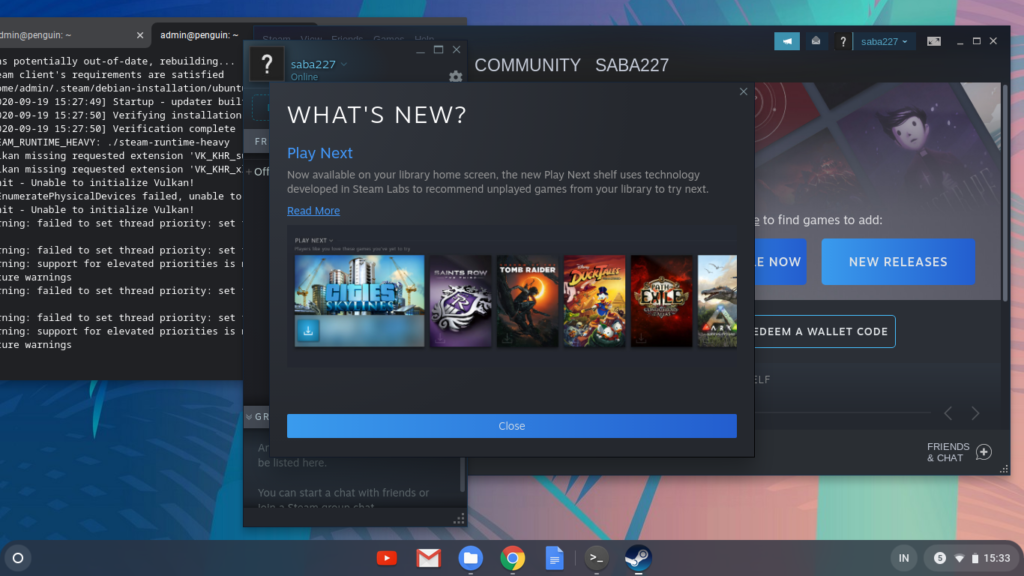
Task: Open the SABA227 profile tab in Steam
Action: click(x=632, y=65)
